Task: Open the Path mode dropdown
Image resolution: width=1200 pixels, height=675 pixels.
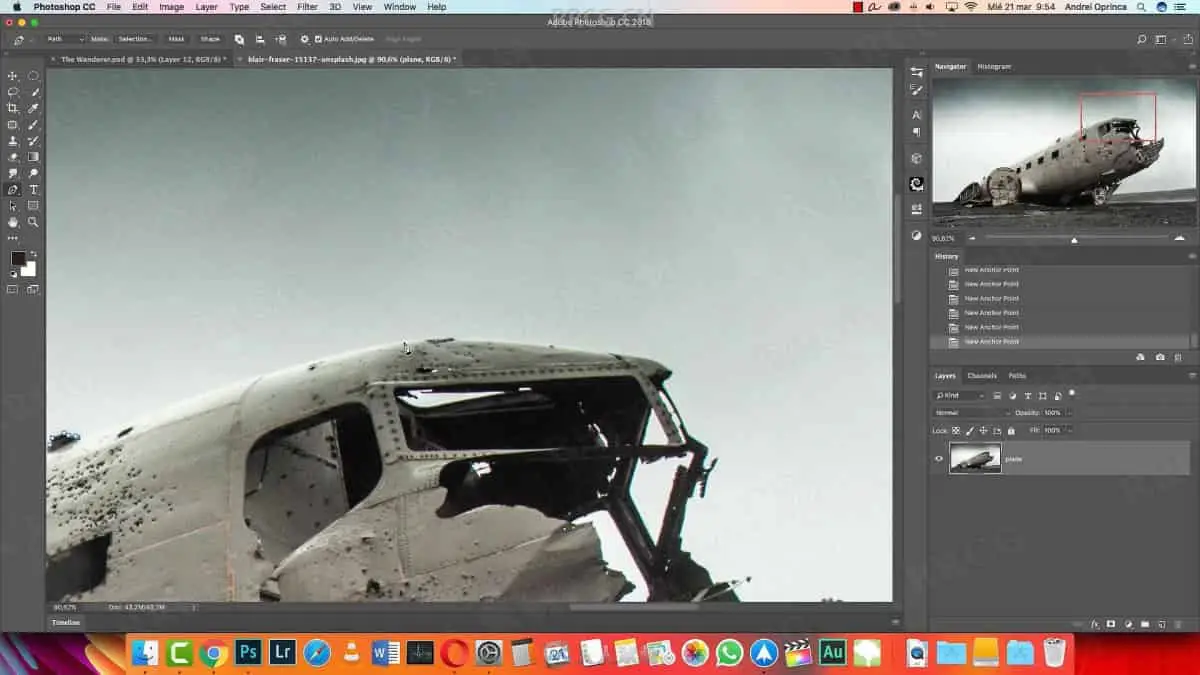Action: tap(64, 39)
